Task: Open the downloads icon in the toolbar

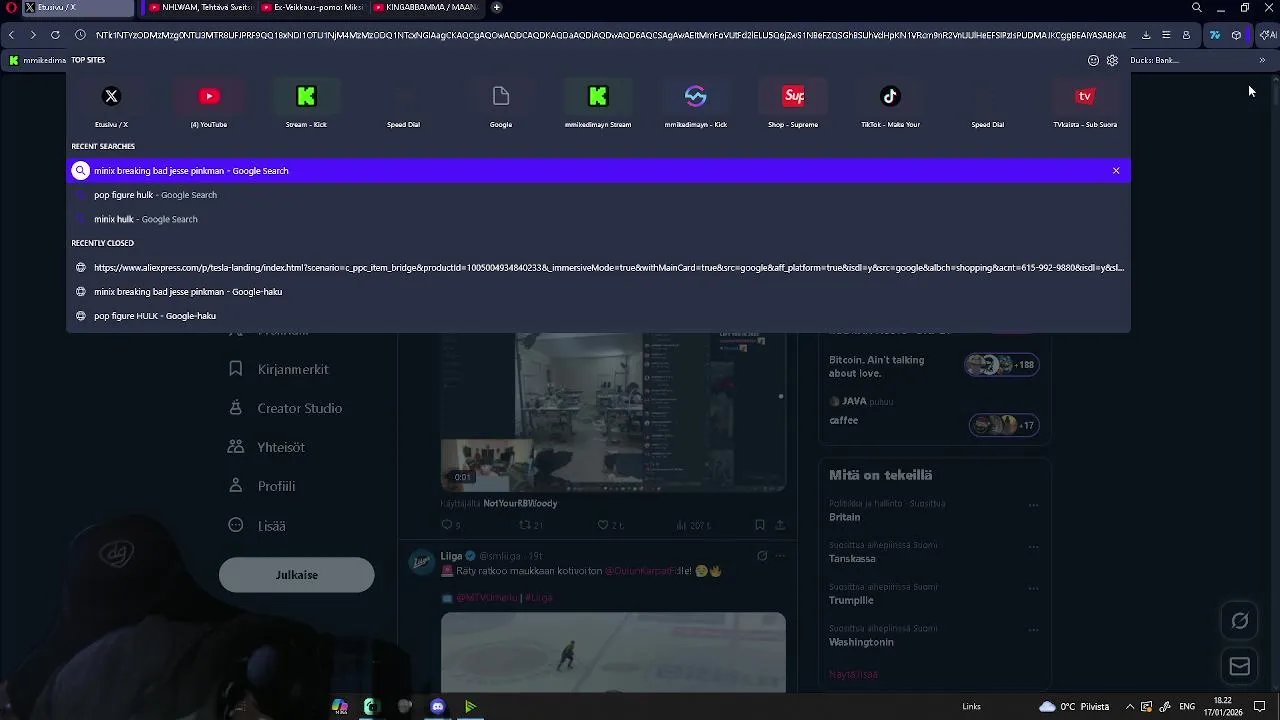Action: click(x=1146, y=35)
